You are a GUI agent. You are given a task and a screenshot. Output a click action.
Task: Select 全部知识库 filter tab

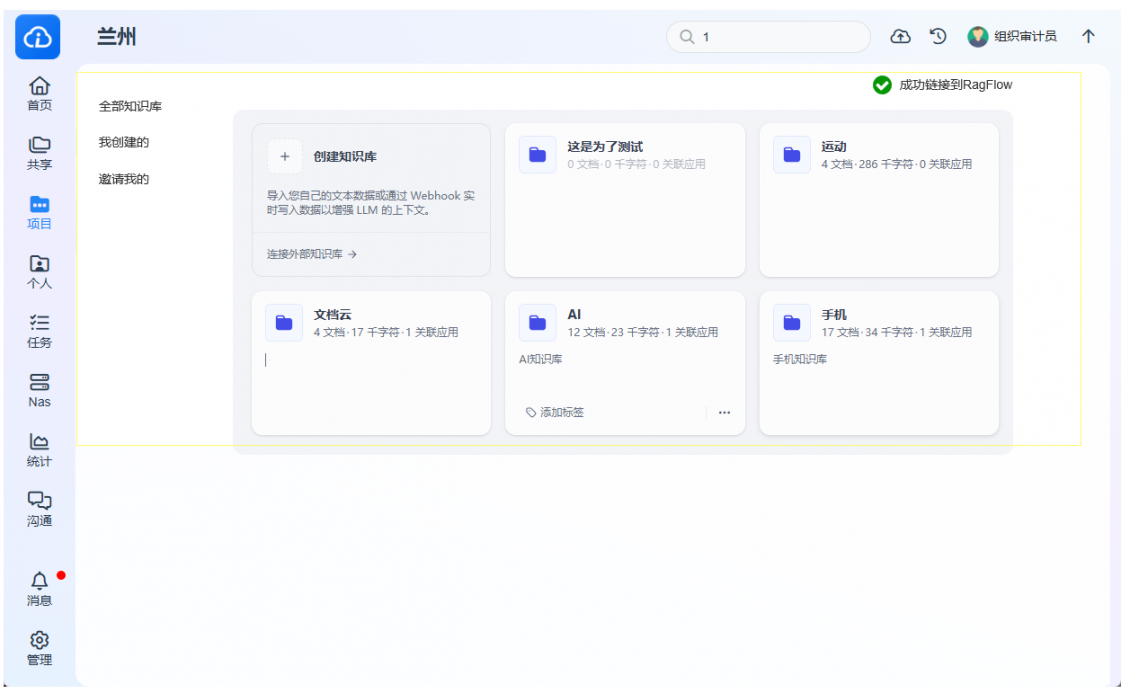(x=130, y=106)
